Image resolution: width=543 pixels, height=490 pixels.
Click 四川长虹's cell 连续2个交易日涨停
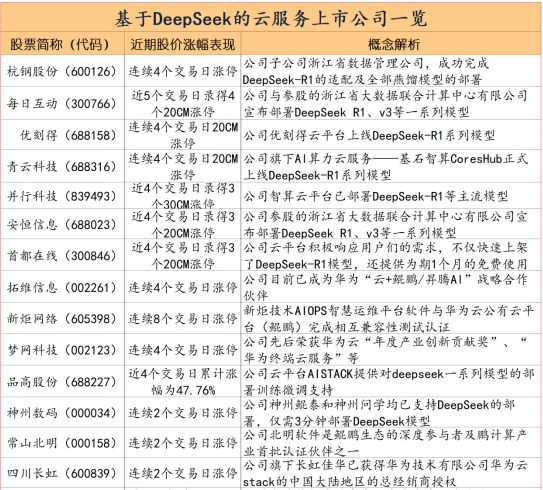click(x=183, y=473)
